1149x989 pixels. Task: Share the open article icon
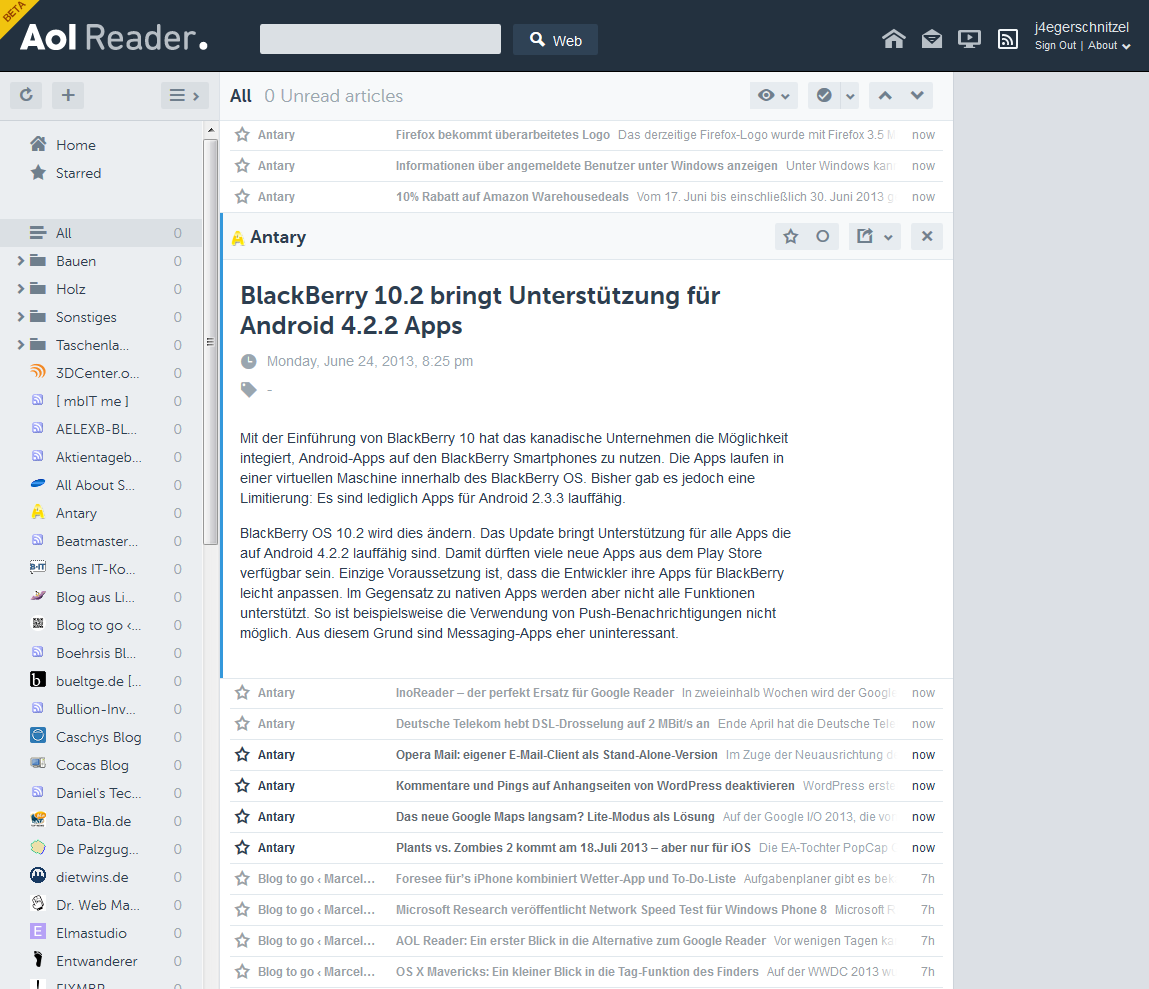(x=865, y=236)
